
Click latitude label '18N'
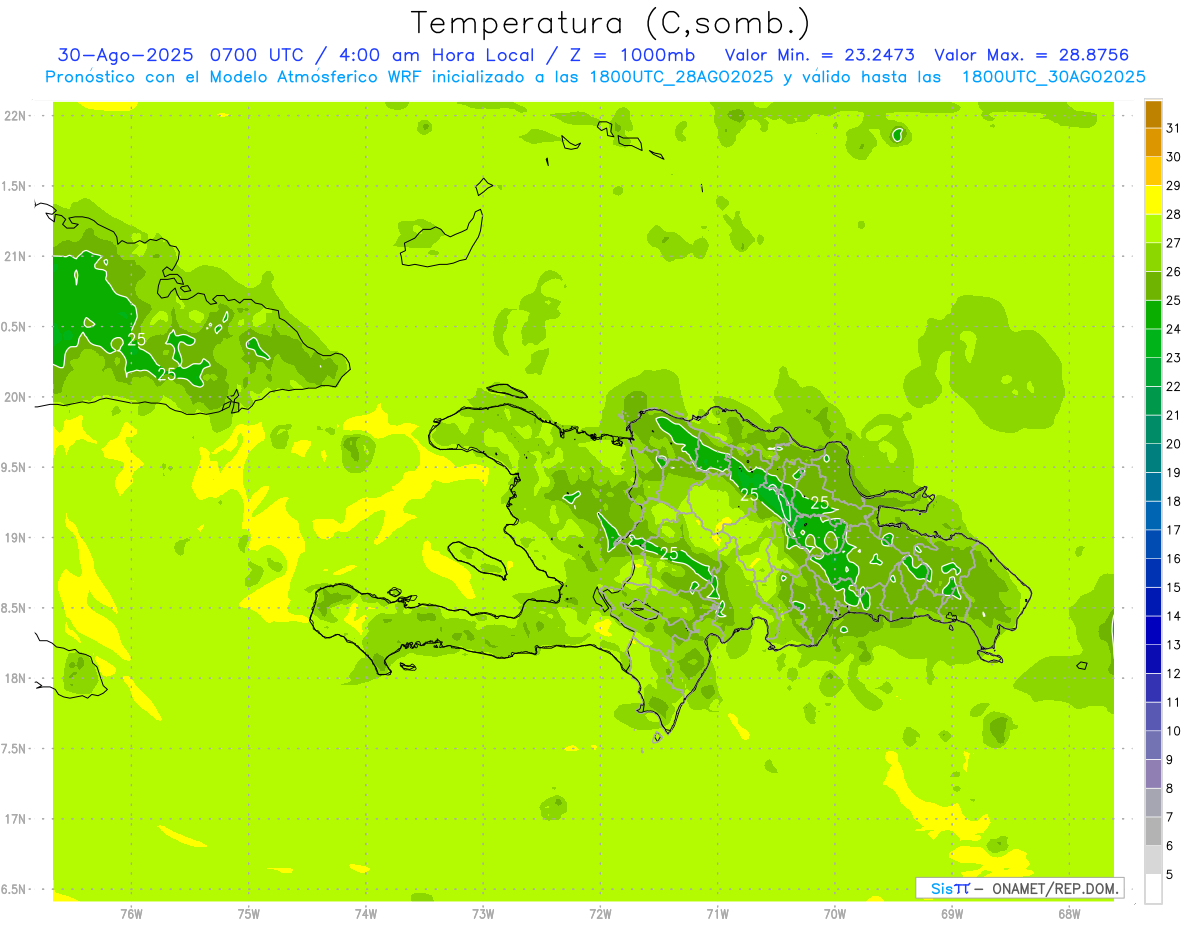14,679
